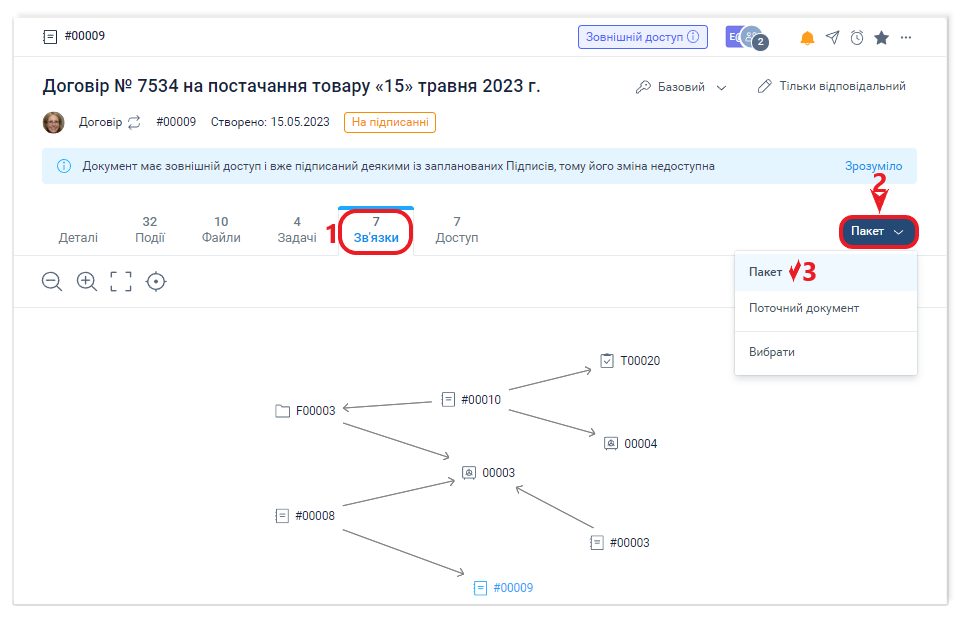Open notifications via the bell icon
Viewport: 965px width, 620px height.
(x=807, y=38)
